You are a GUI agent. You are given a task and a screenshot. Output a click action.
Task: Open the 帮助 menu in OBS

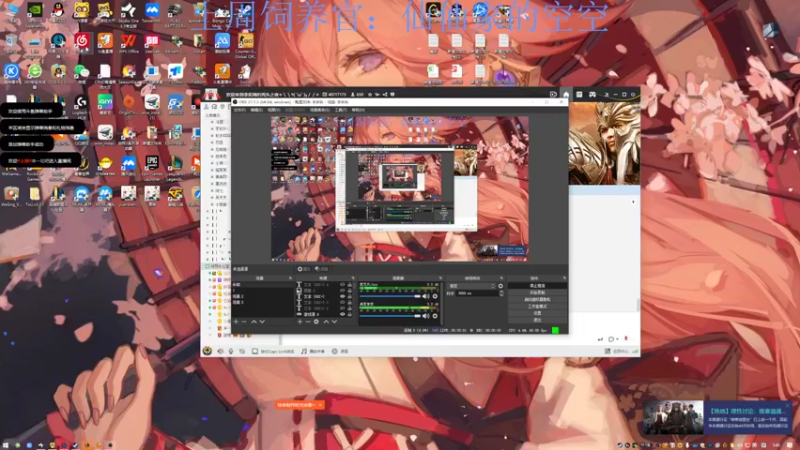coord(358,110)
